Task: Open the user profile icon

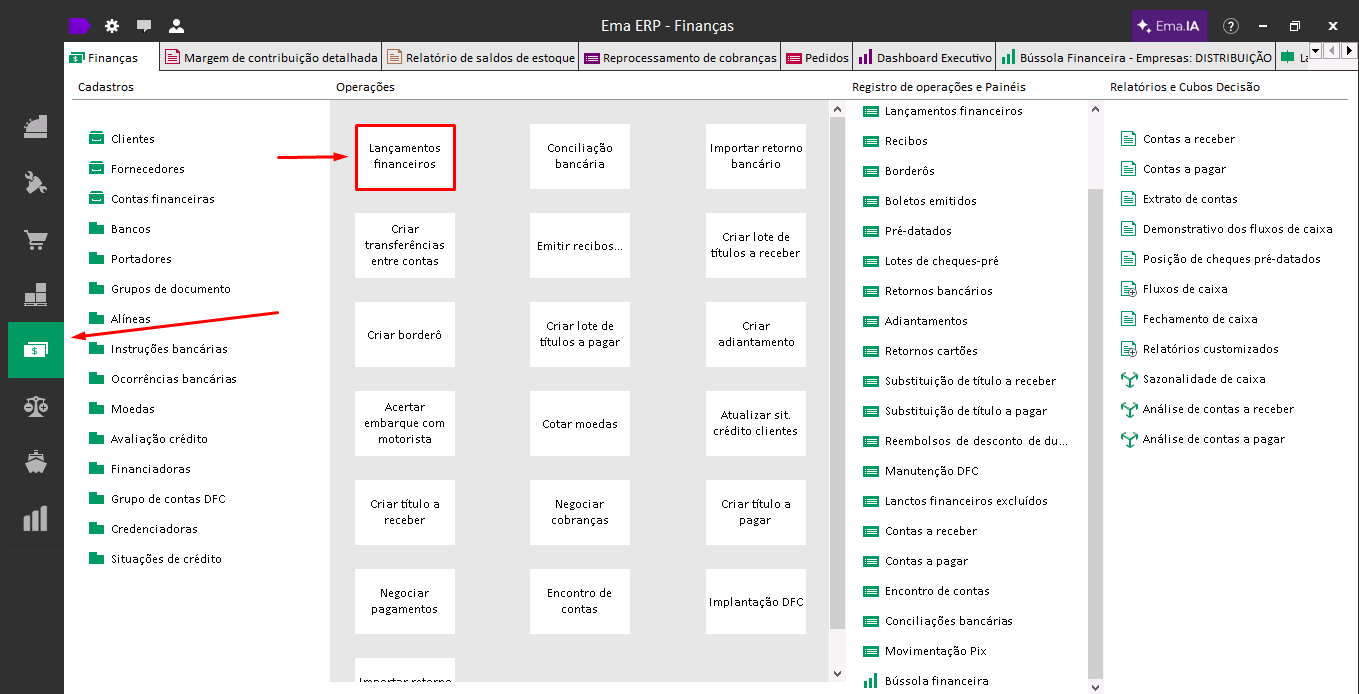Action: click(176, 26)
